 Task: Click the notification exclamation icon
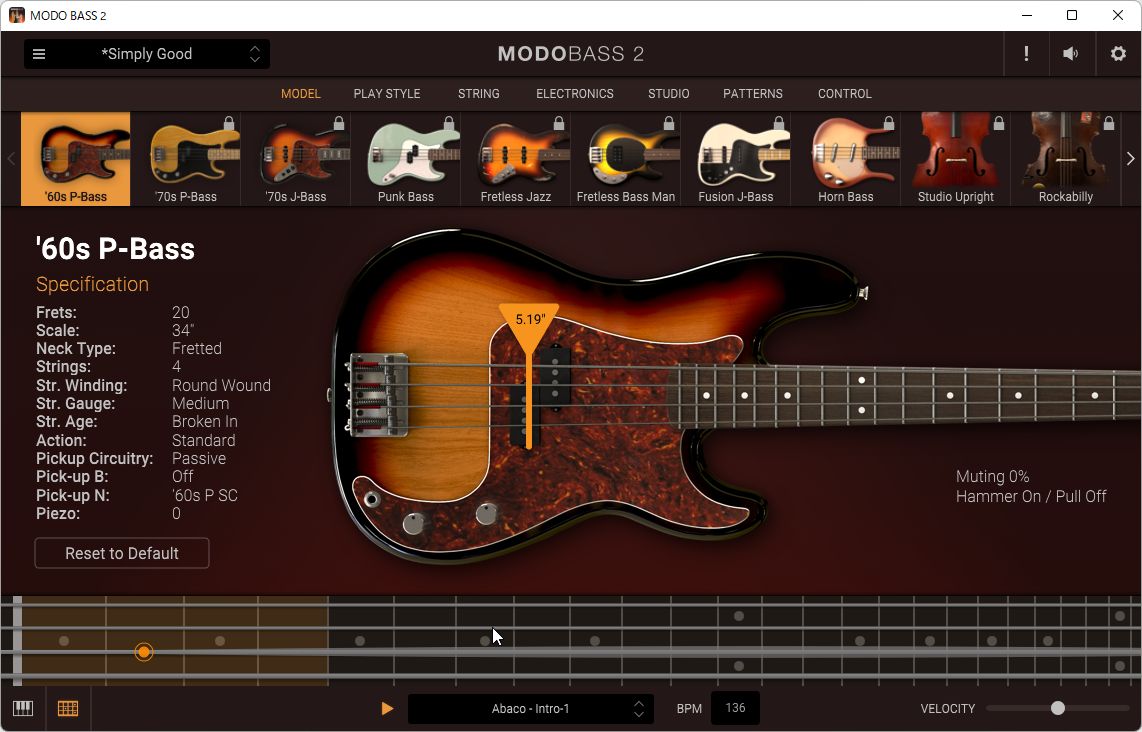[x=1026, y=53]
